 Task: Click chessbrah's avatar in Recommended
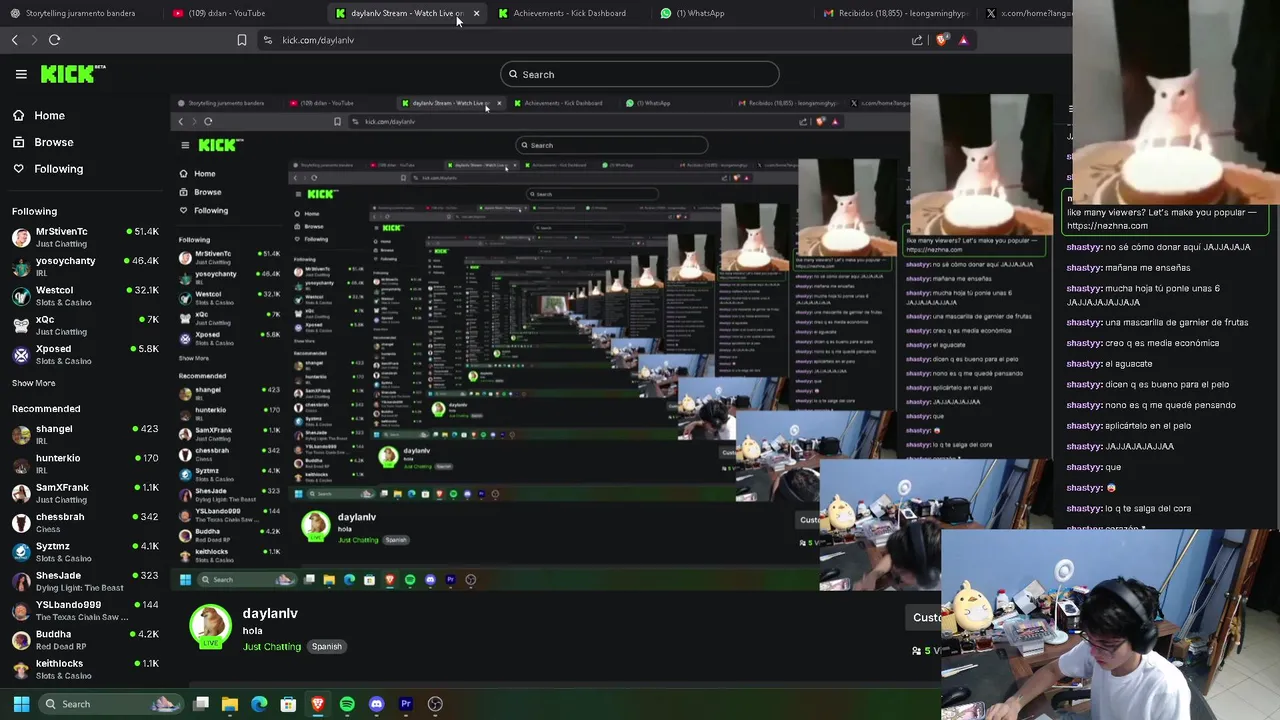[x=21, y=523]
